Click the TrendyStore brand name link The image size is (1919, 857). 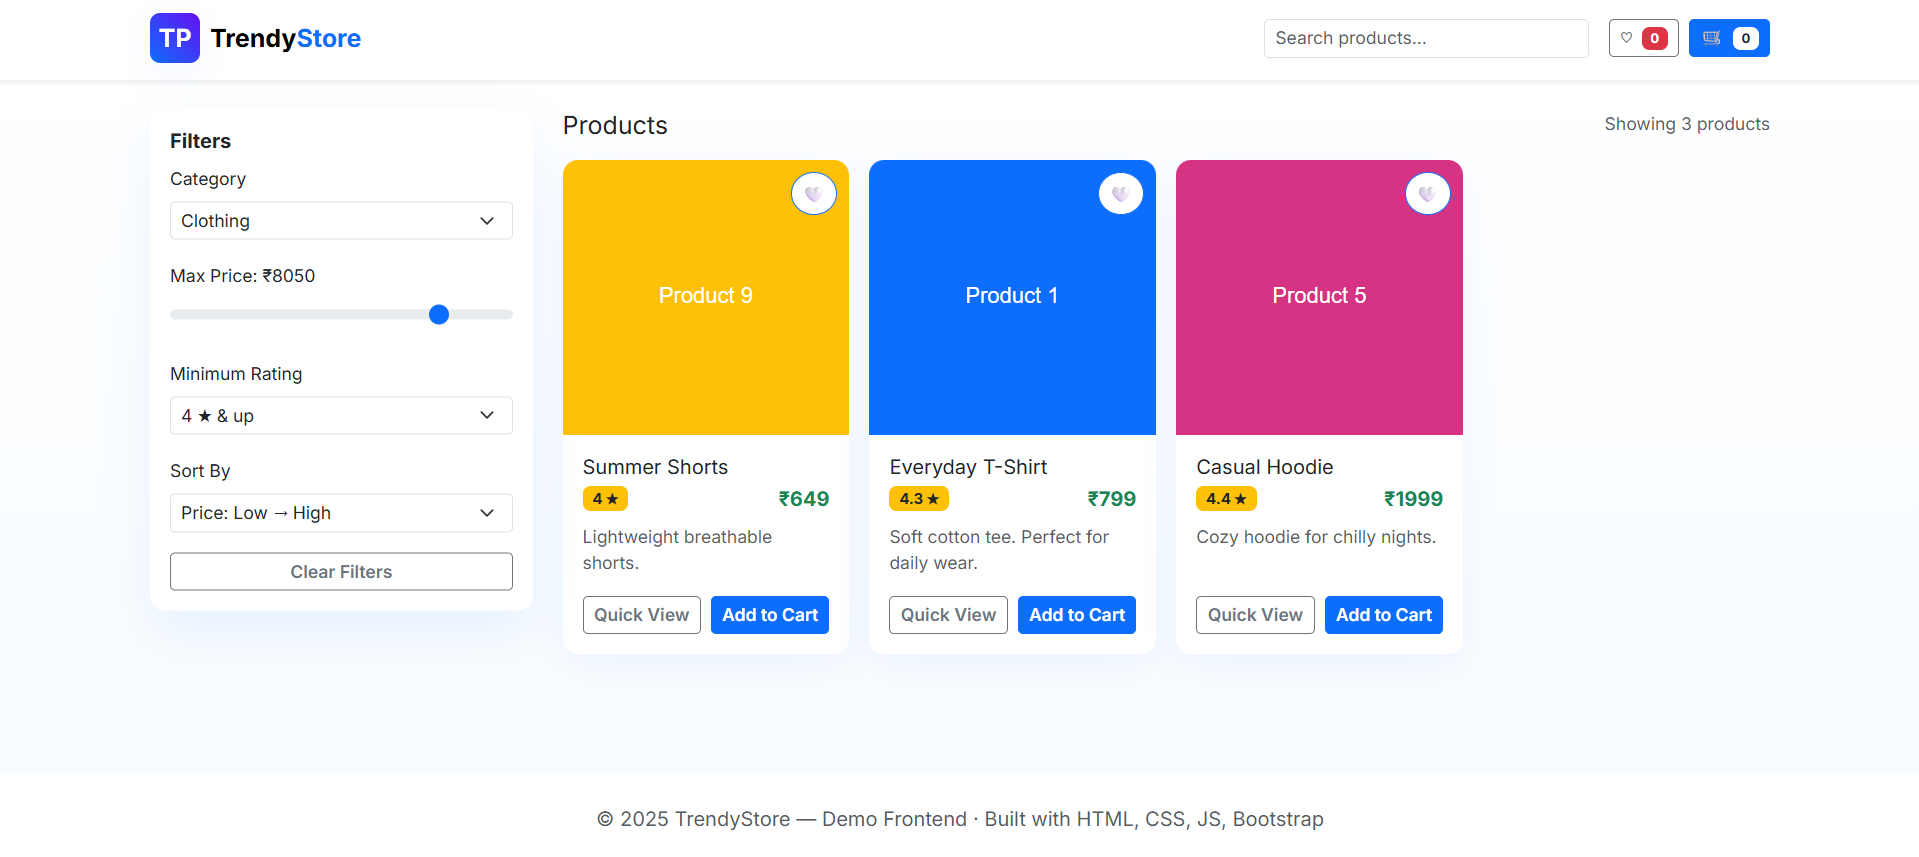286,38
